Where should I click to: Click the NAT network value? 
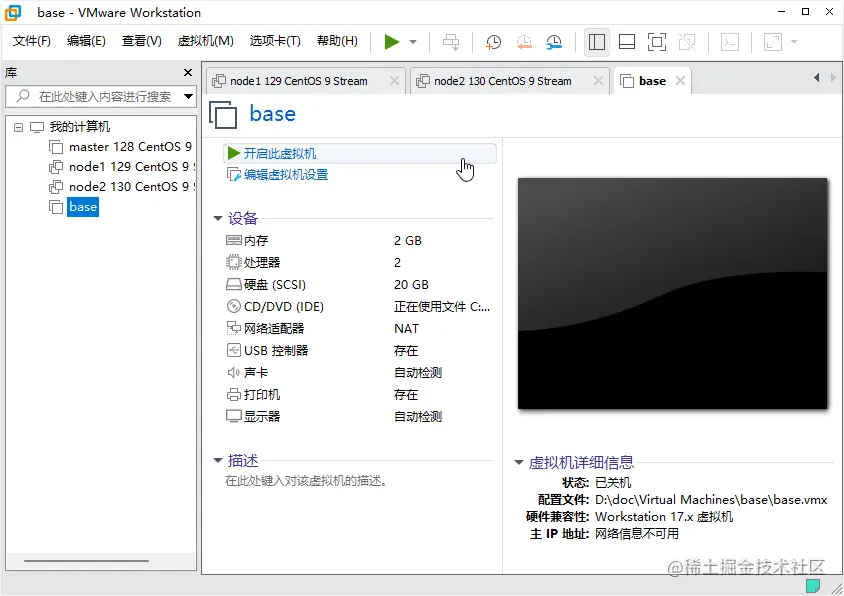(x=406, y=329)
